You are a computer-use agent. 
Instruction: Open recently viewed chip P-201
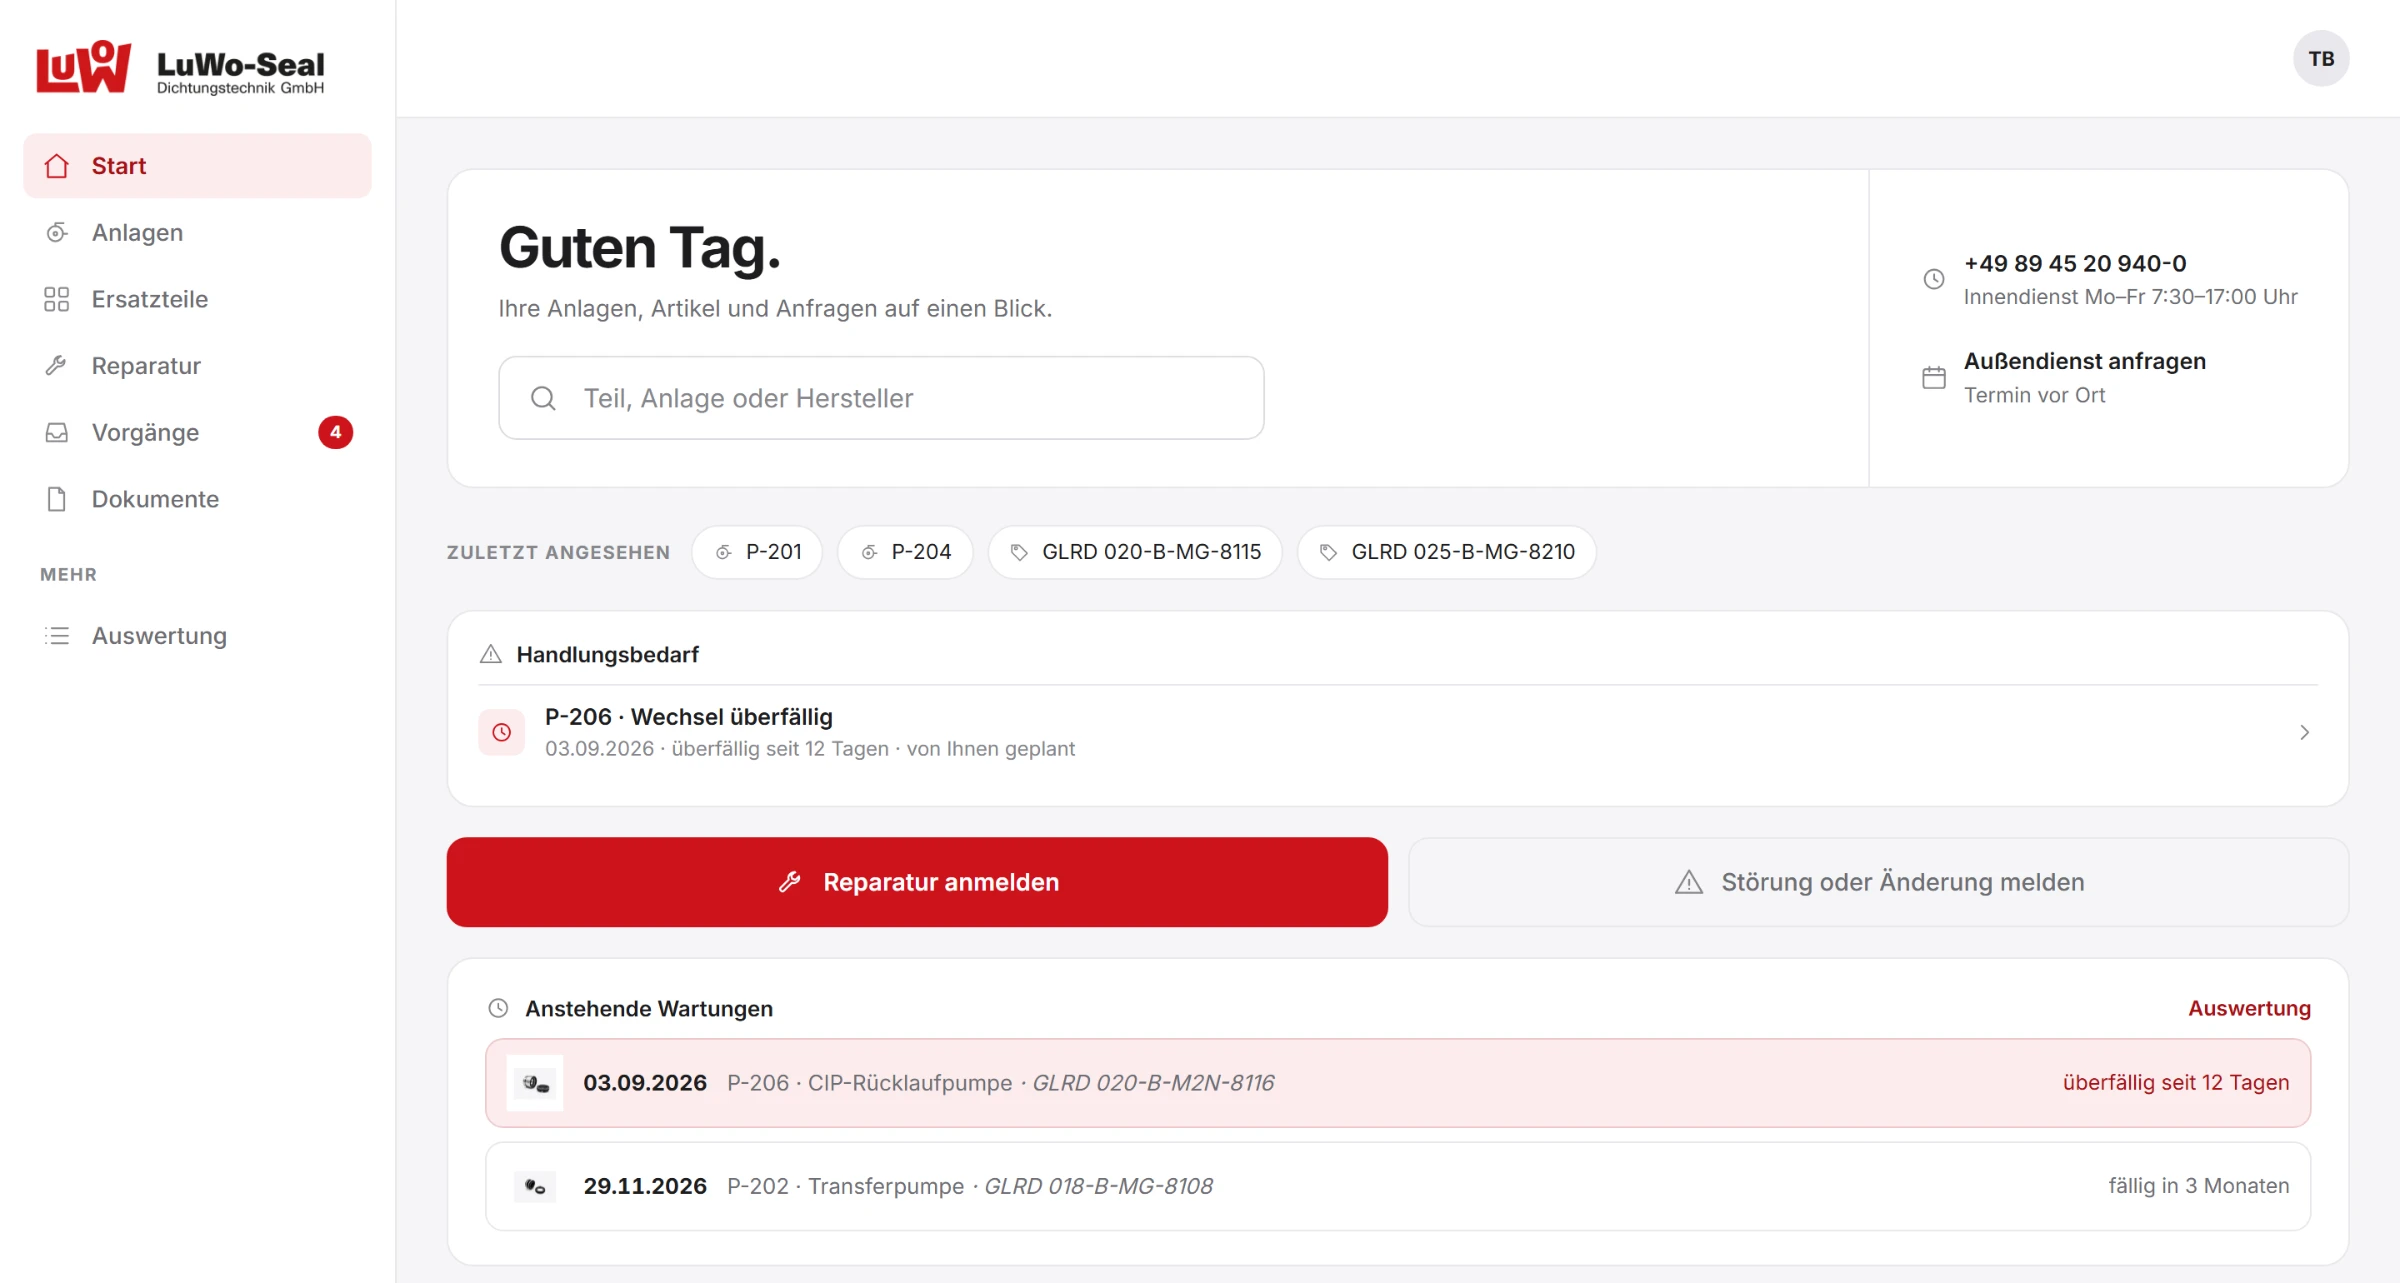click(757, 552)
